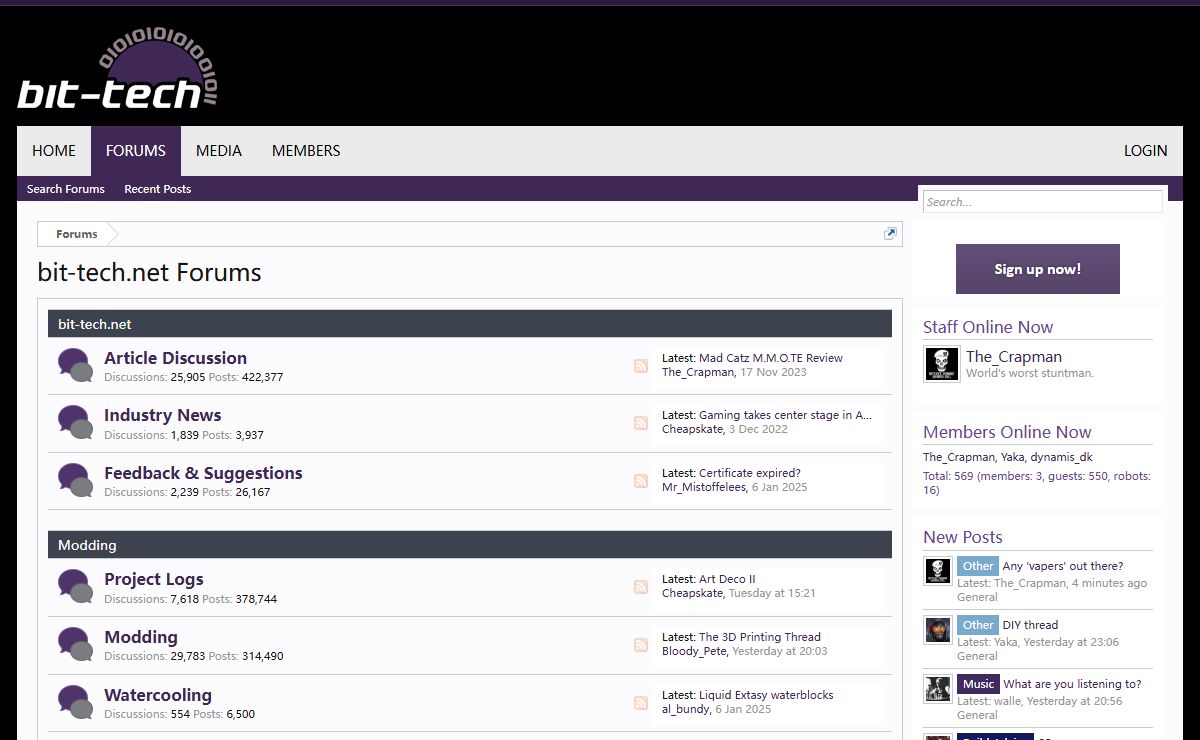Open the Project Logs forum

[153, 579]
